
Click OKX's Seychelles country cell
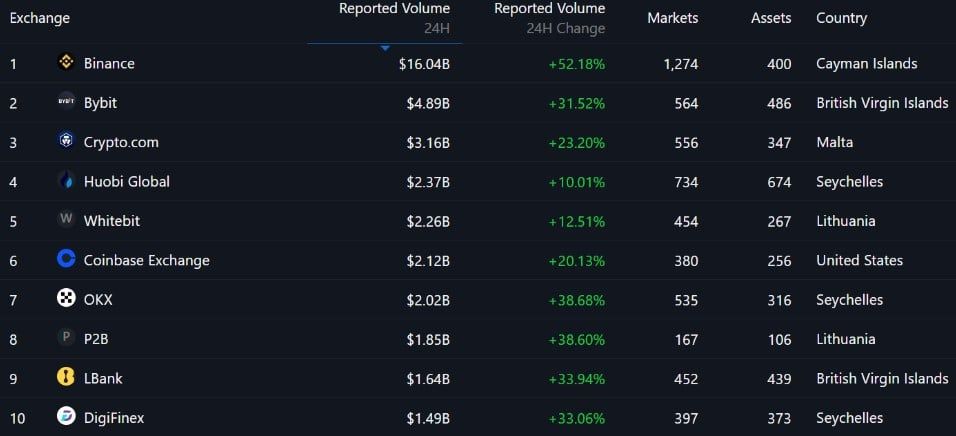(x=849, y=300)
